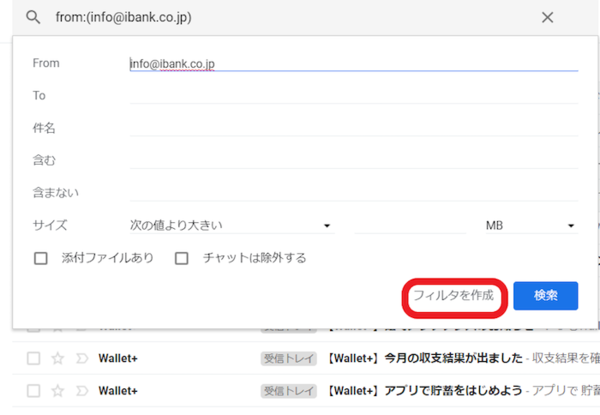600x415 pixels.
Task: Select checkbox for アプリで貯蓄をはじめよう email
Action: point(33,391)
